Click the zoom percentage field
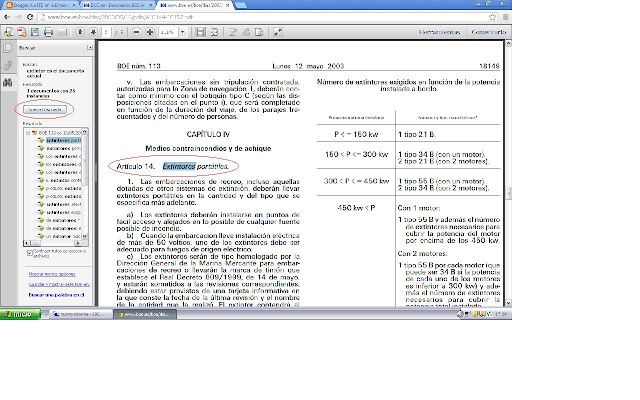 (169, 32)
